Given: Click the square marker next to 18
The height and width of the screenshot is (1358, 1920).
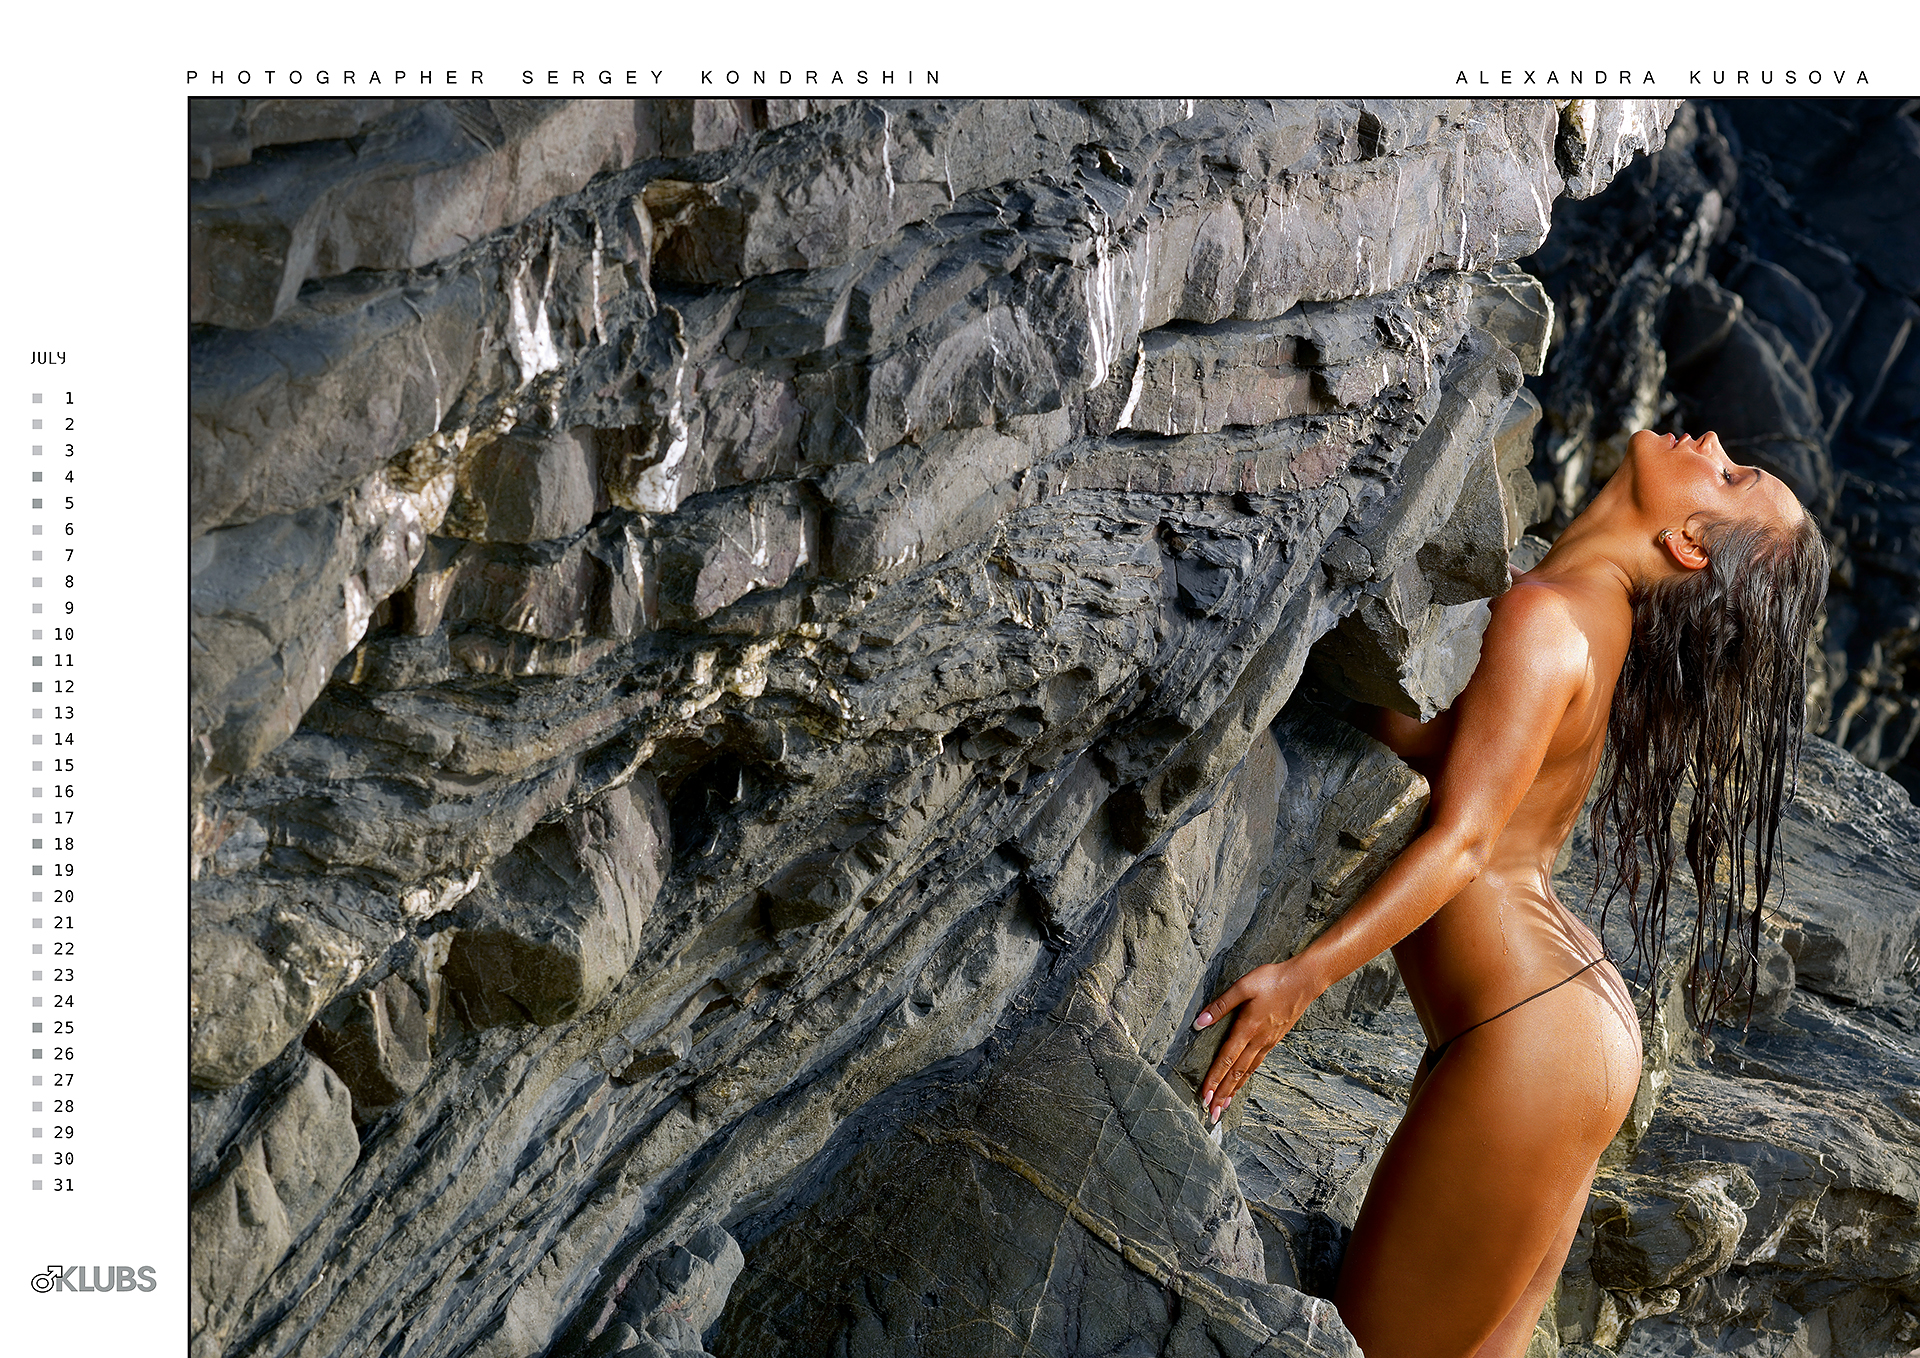Looking at the screenshot, I should click(37, 844).
